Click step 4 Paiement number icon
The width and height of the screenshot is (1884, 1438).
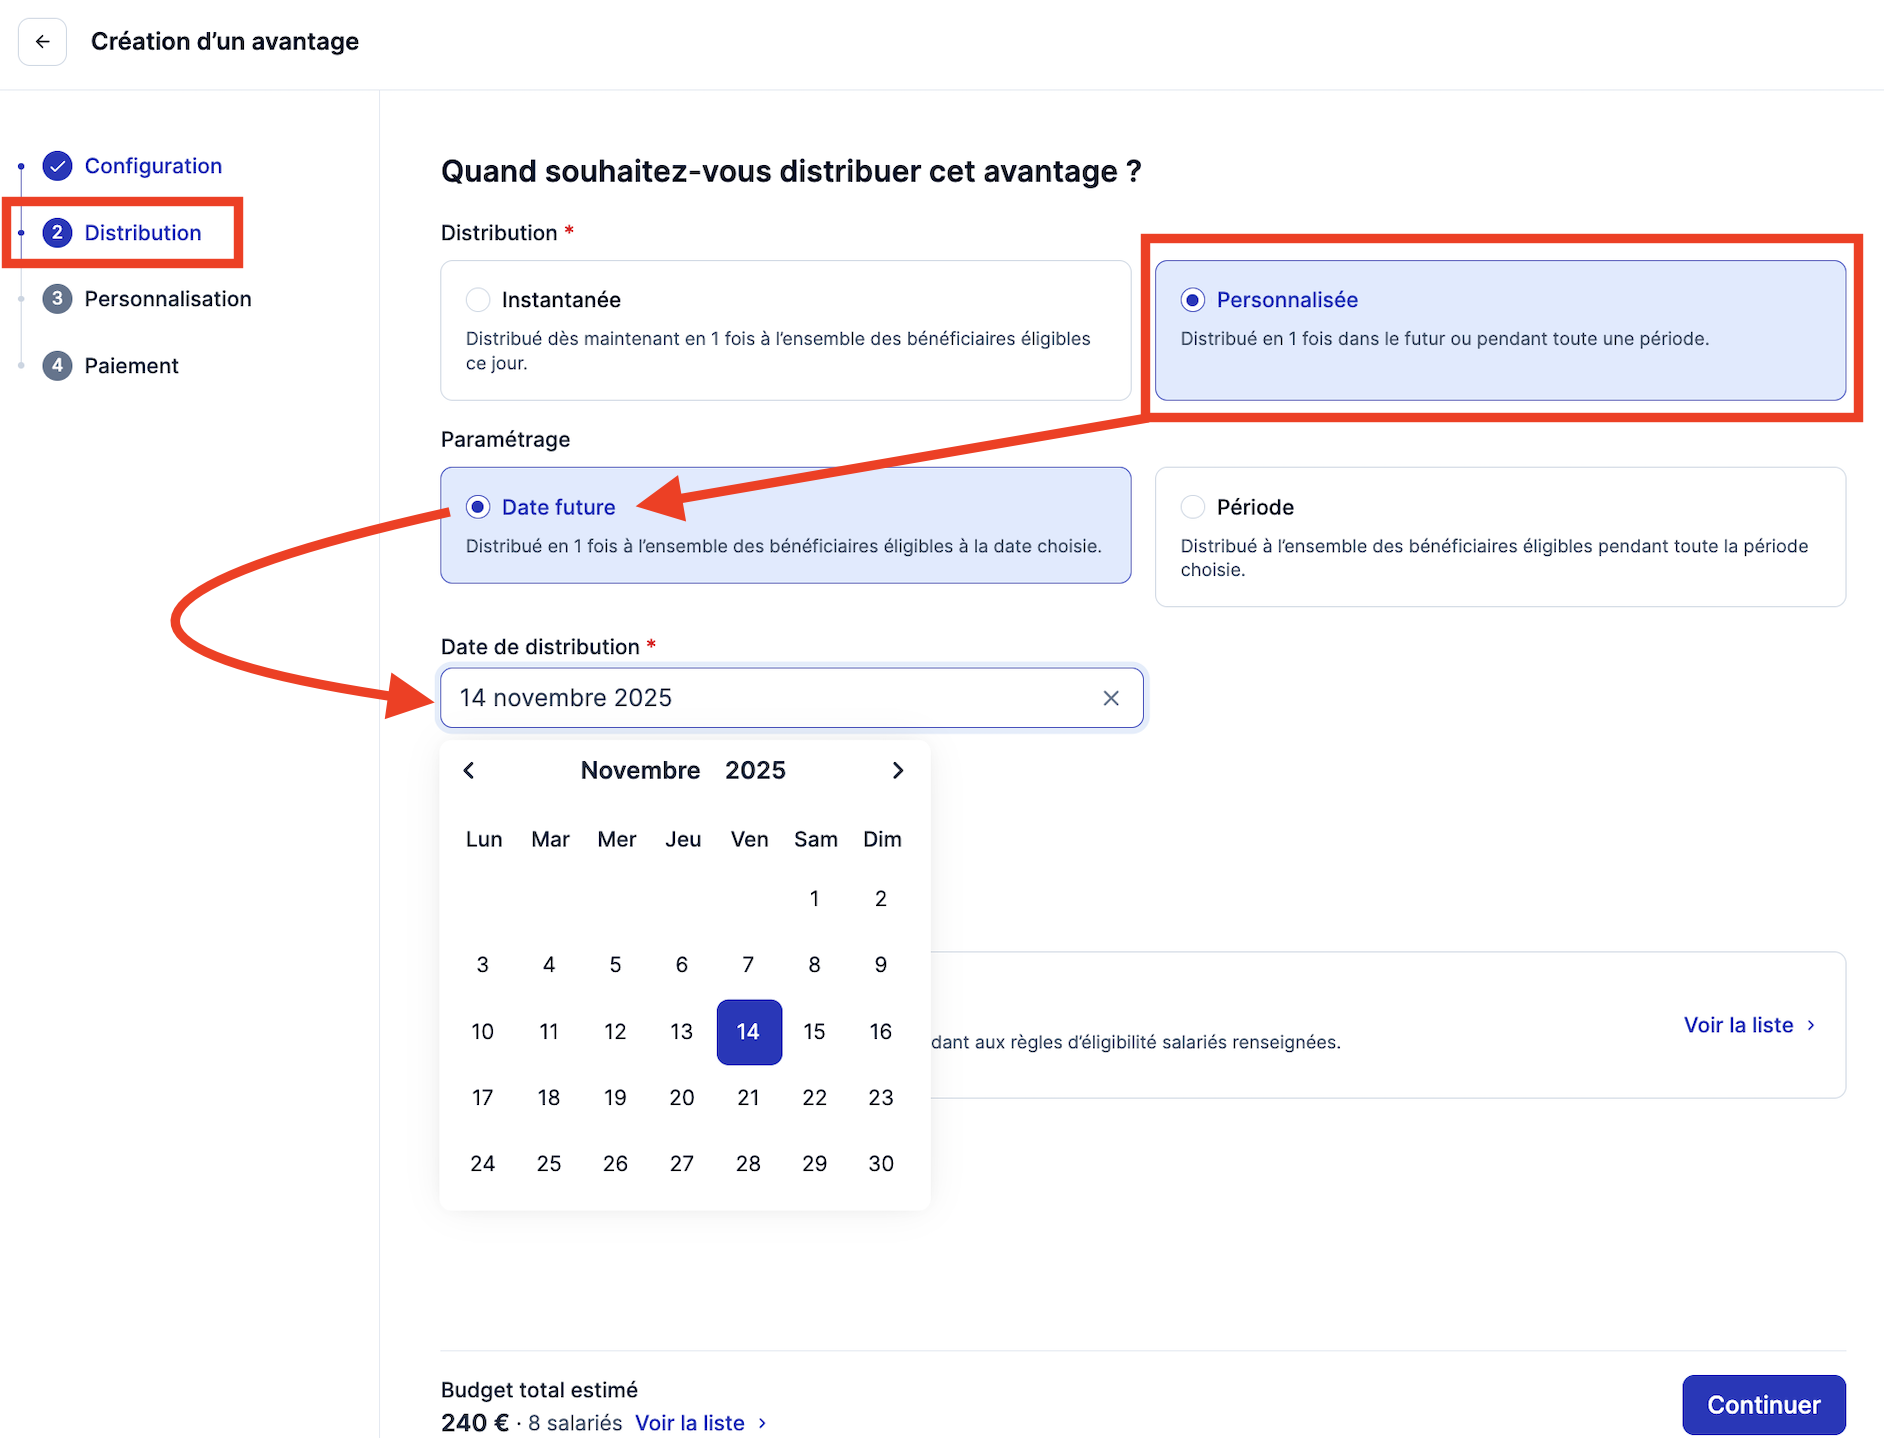coord(58,366)
